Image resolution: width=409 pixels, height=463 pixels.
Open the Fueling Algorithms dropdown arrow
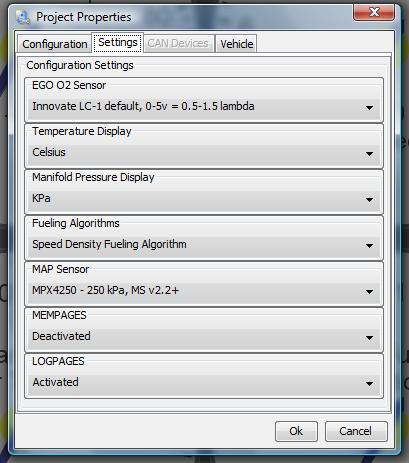(369, 246)
